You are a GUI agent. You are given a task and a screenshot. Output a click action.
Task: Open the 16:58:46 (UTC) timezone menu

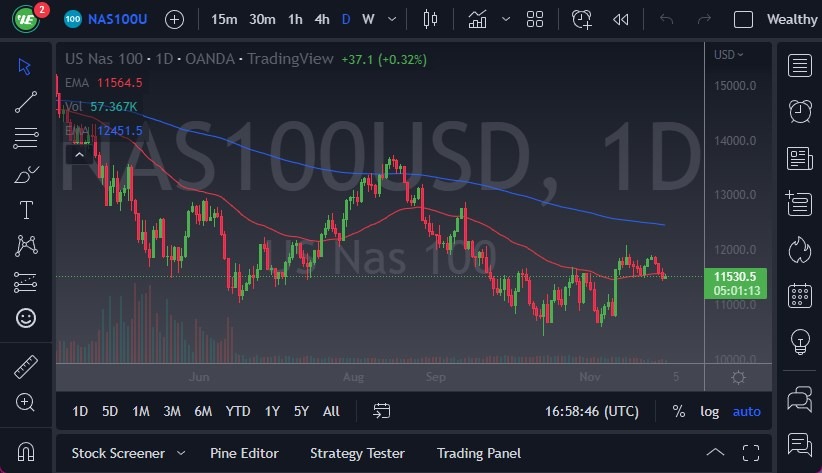(592, 411)
